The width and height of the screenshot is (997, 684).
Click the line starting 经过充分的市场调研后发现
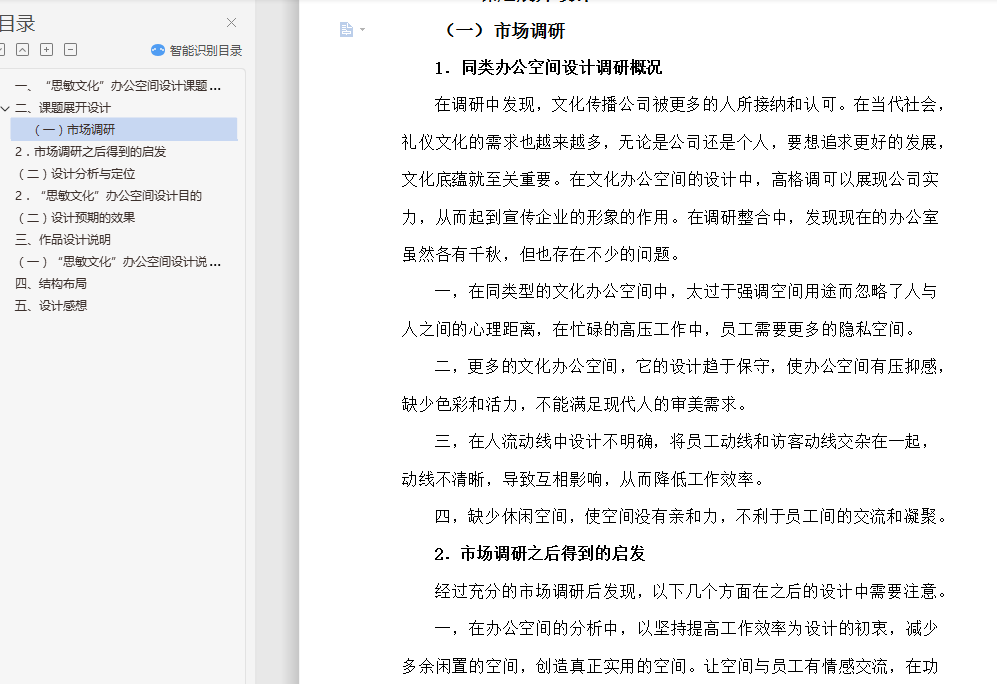(691, 591)
